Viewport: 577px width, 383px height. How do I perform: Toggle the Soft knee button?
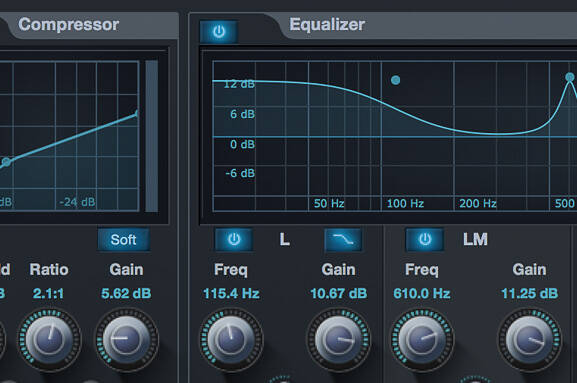pos(124,240)
